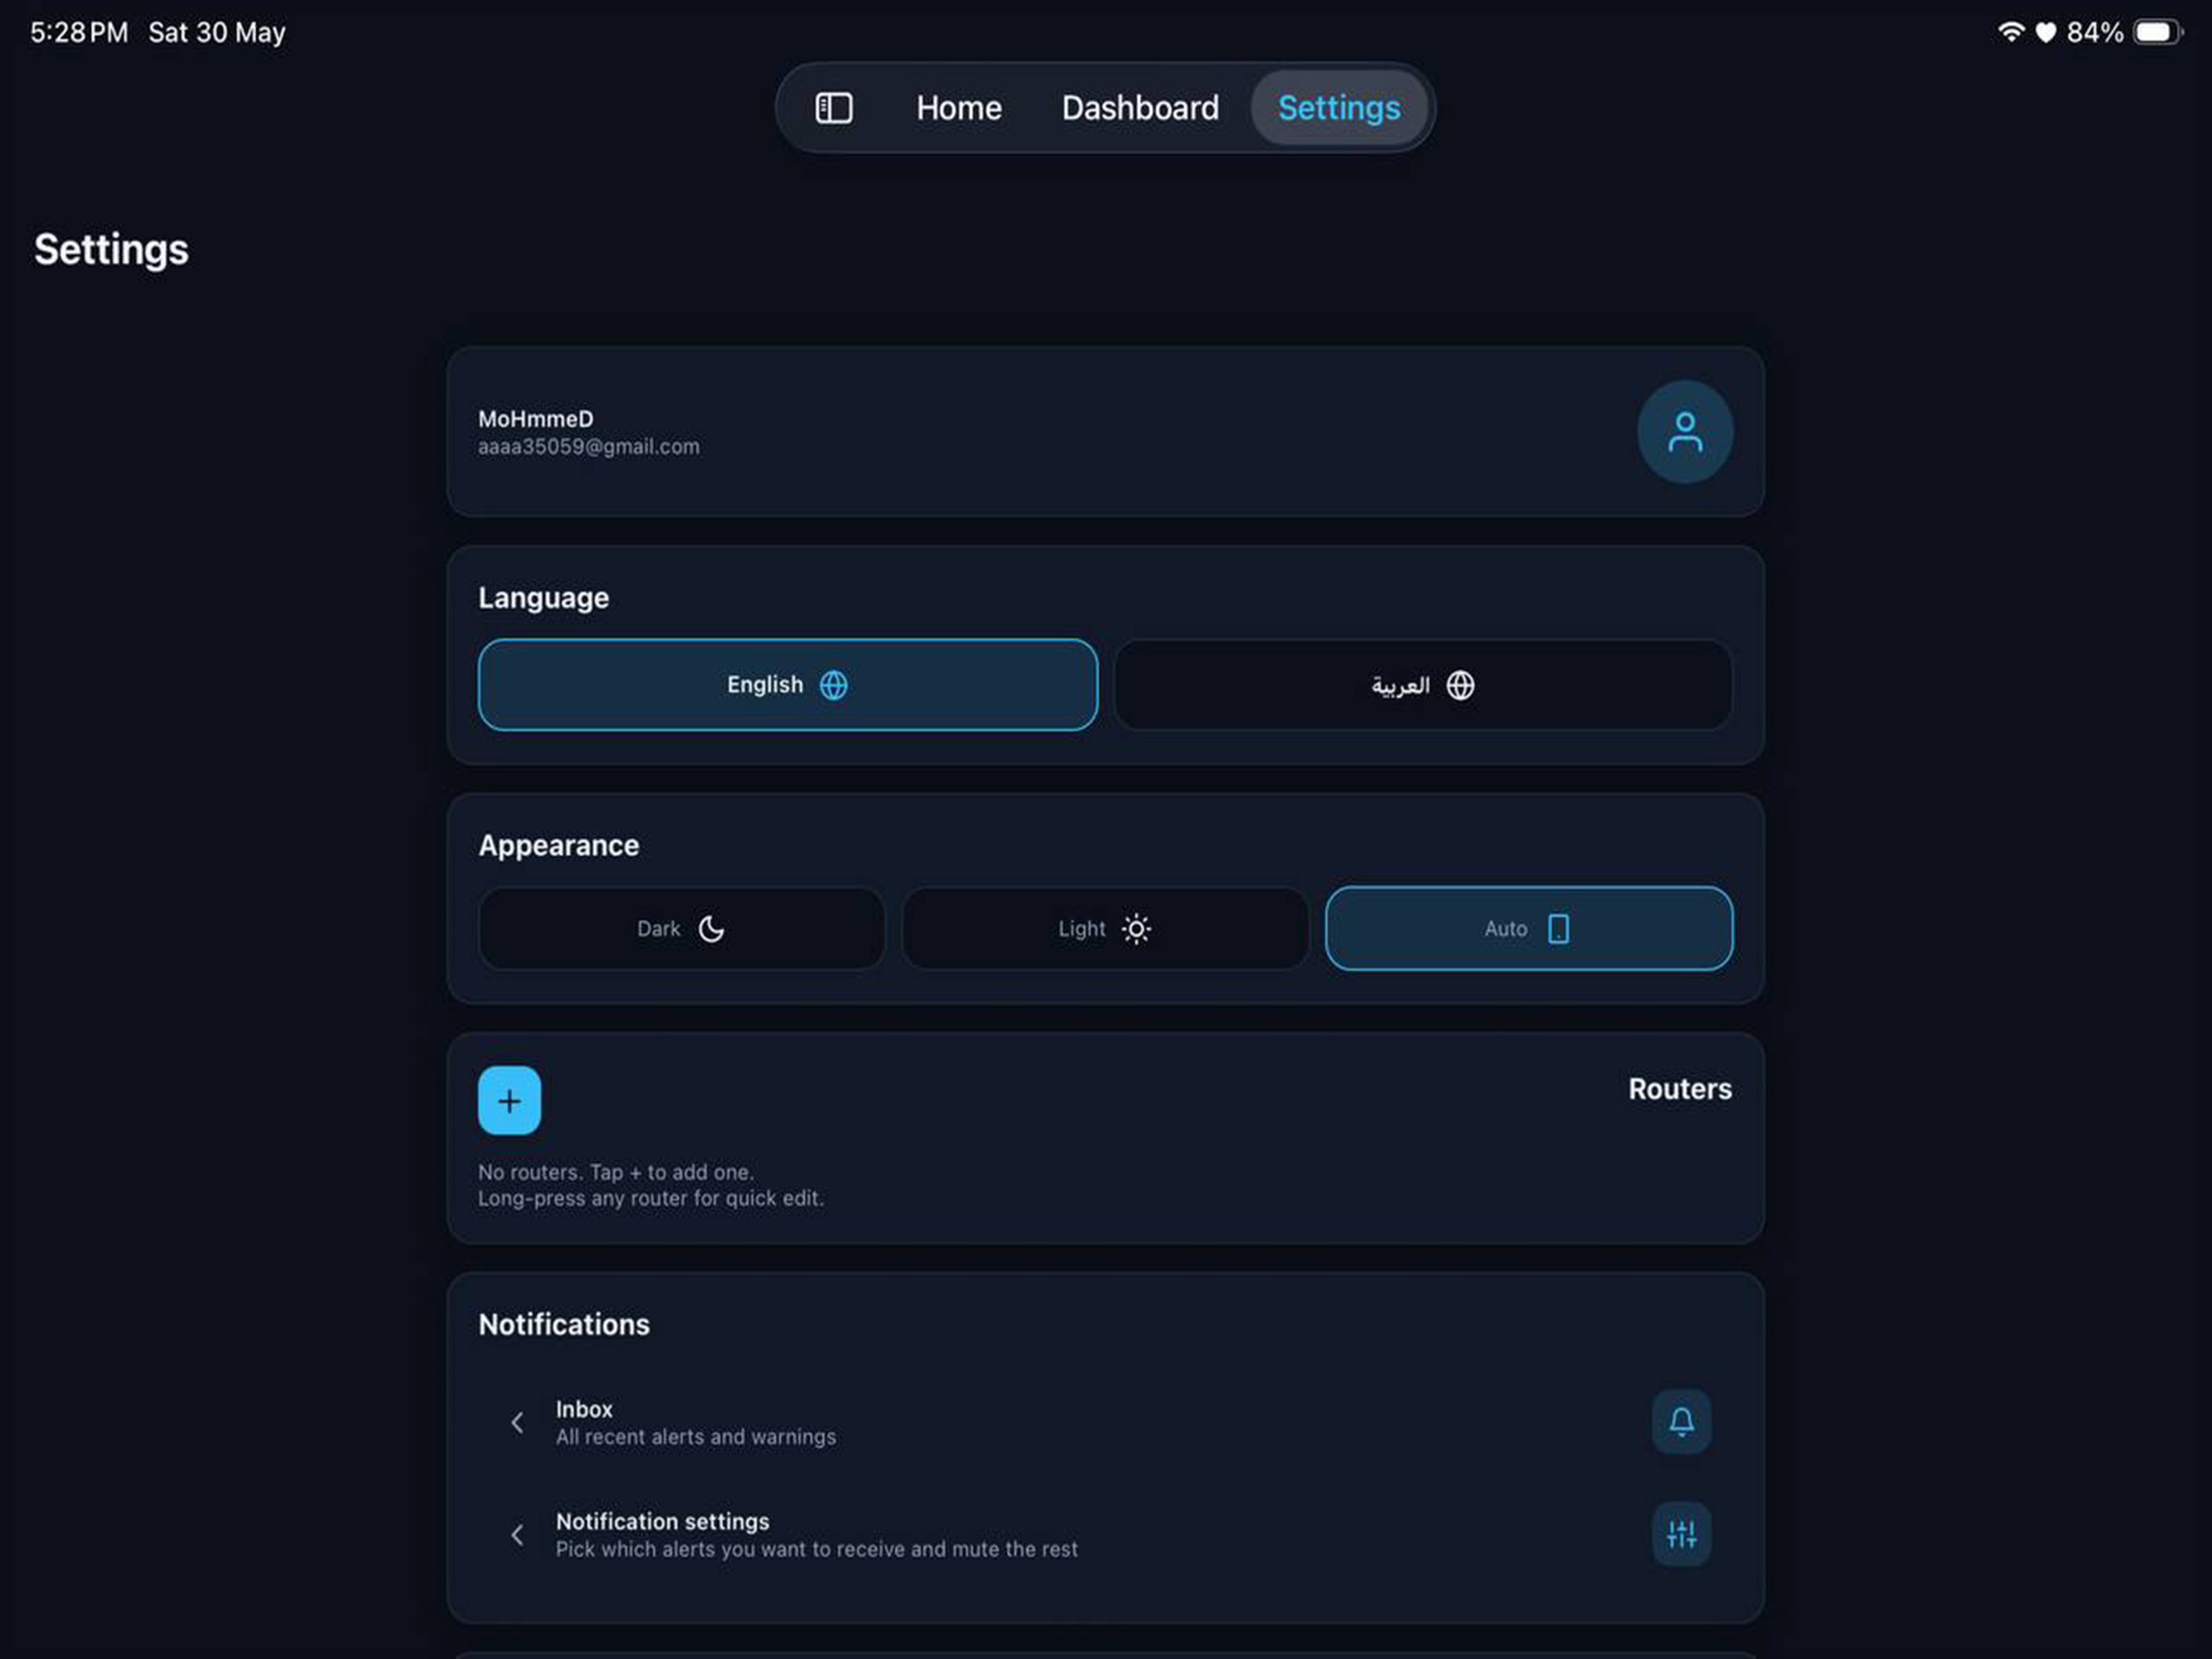Click the 'No routers. Tap + to add one.' text
2212x1659 pixels.
[616, 1172]
